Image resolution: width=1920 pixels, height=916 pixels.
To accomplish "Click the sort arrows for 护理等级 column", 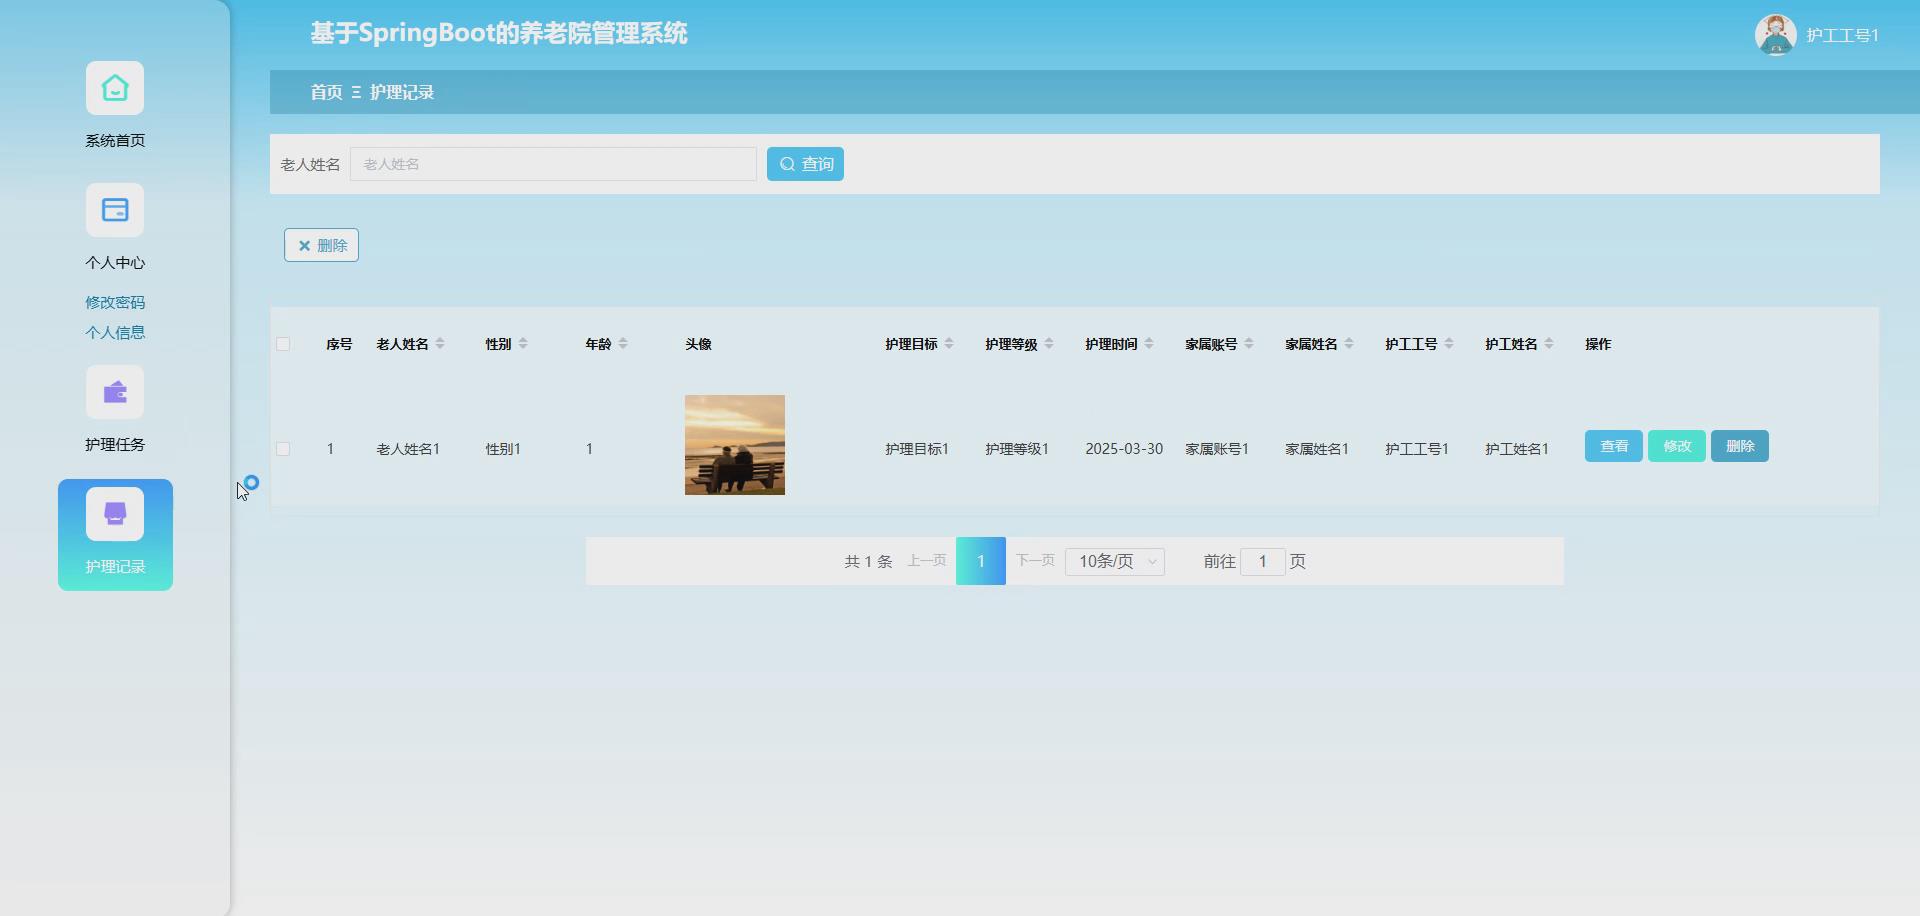I will pyautogui.click(x=1049, y=344).
